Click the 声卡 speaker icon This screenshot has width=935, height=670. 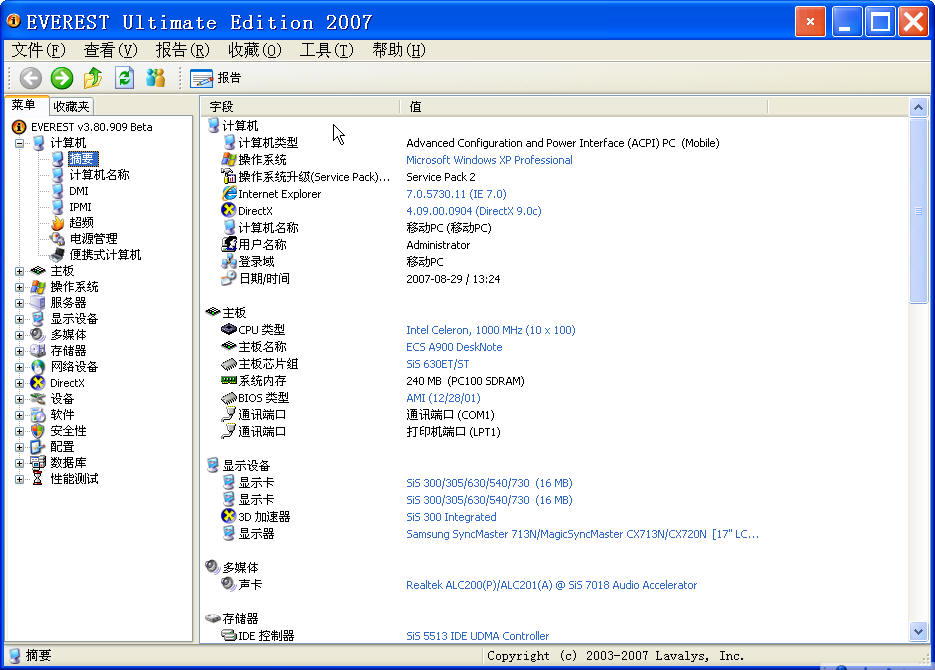(229, 584)
